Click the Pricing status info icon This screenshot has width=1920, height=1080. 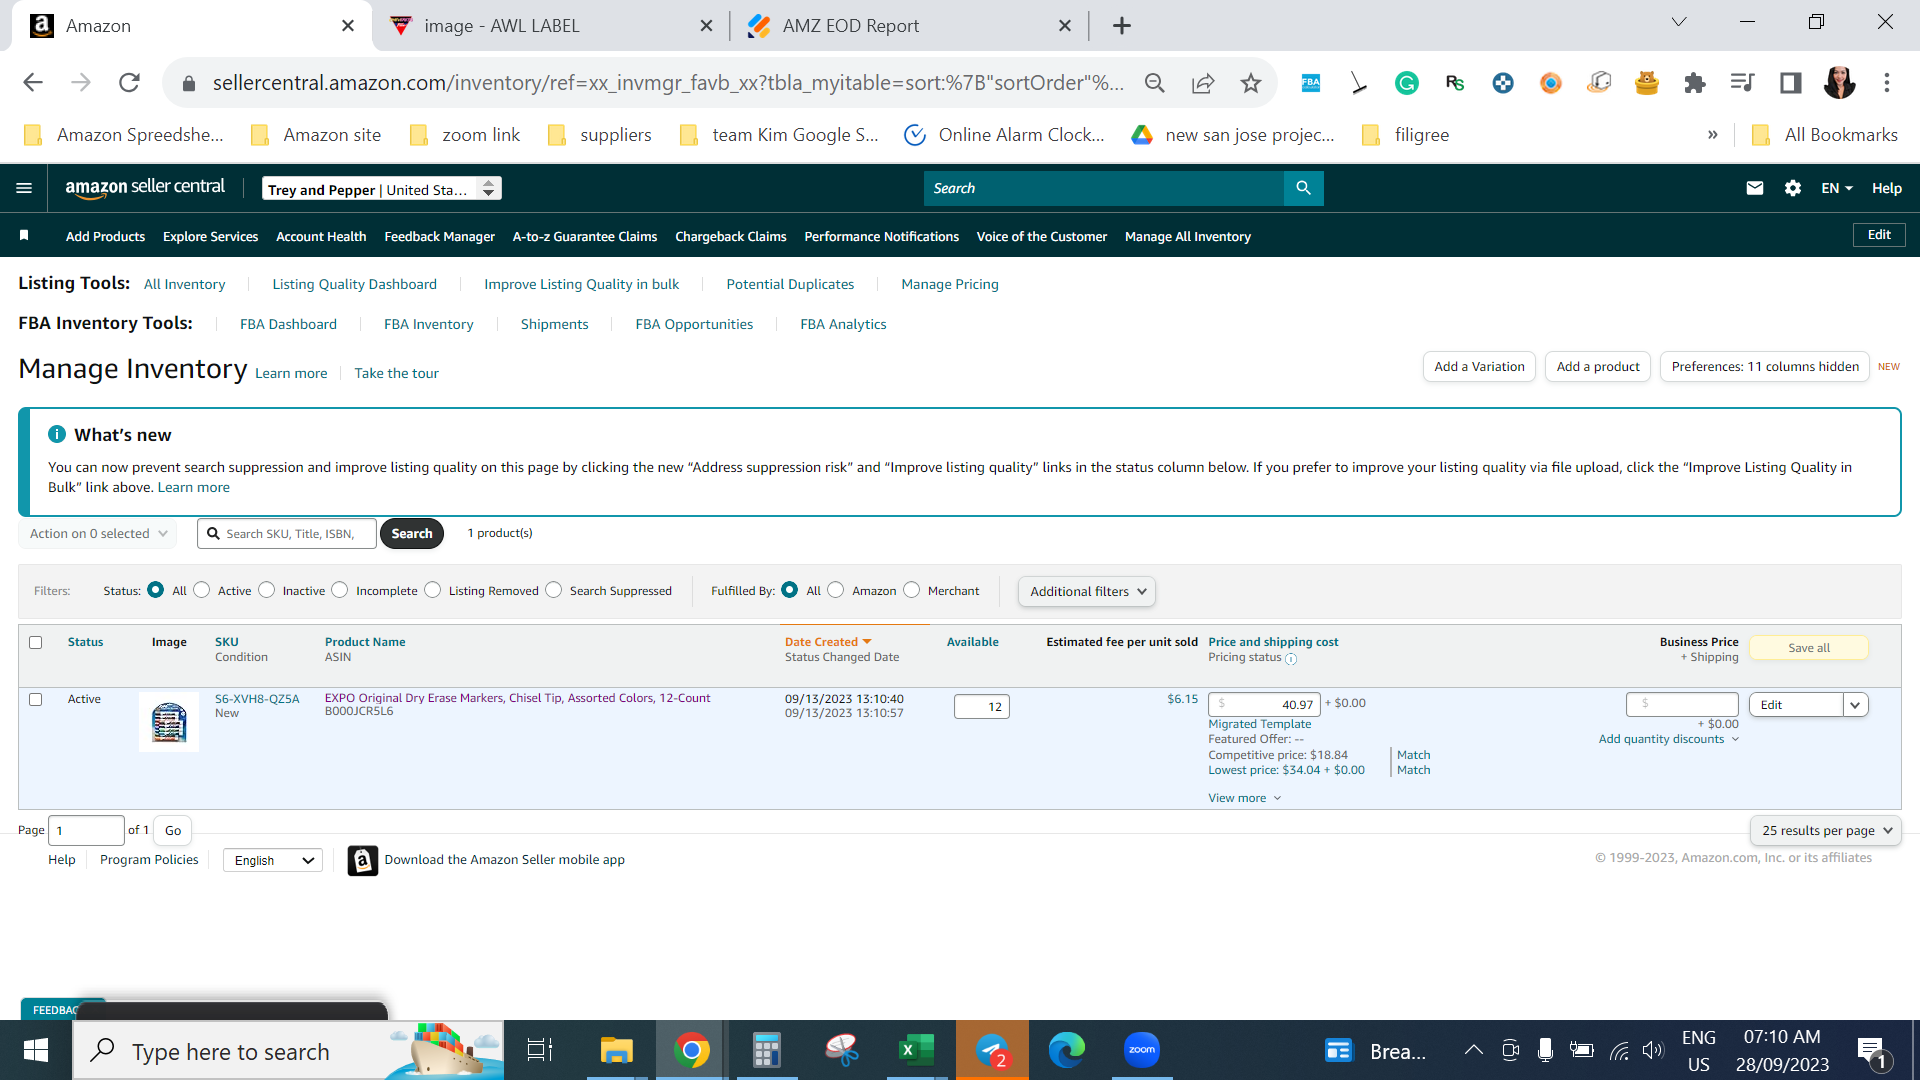[1291, 658]
